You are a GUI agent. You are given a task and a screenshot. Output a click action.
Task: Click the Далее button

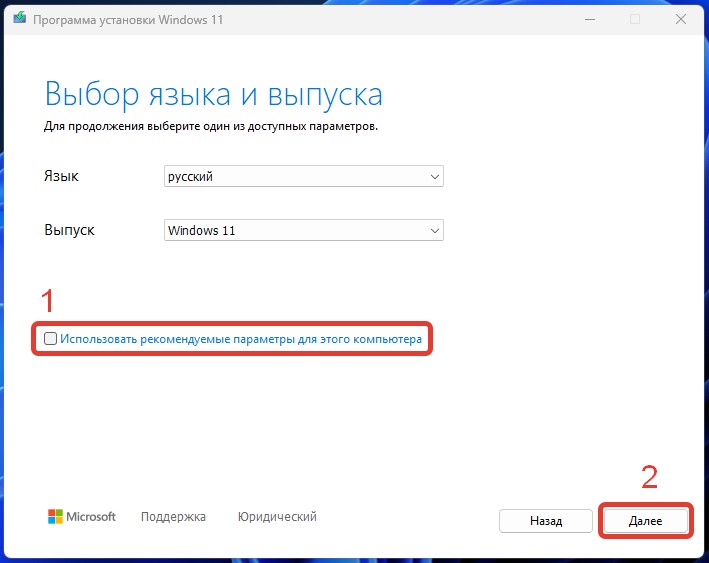pyautogui.click(x=645, y=520)
